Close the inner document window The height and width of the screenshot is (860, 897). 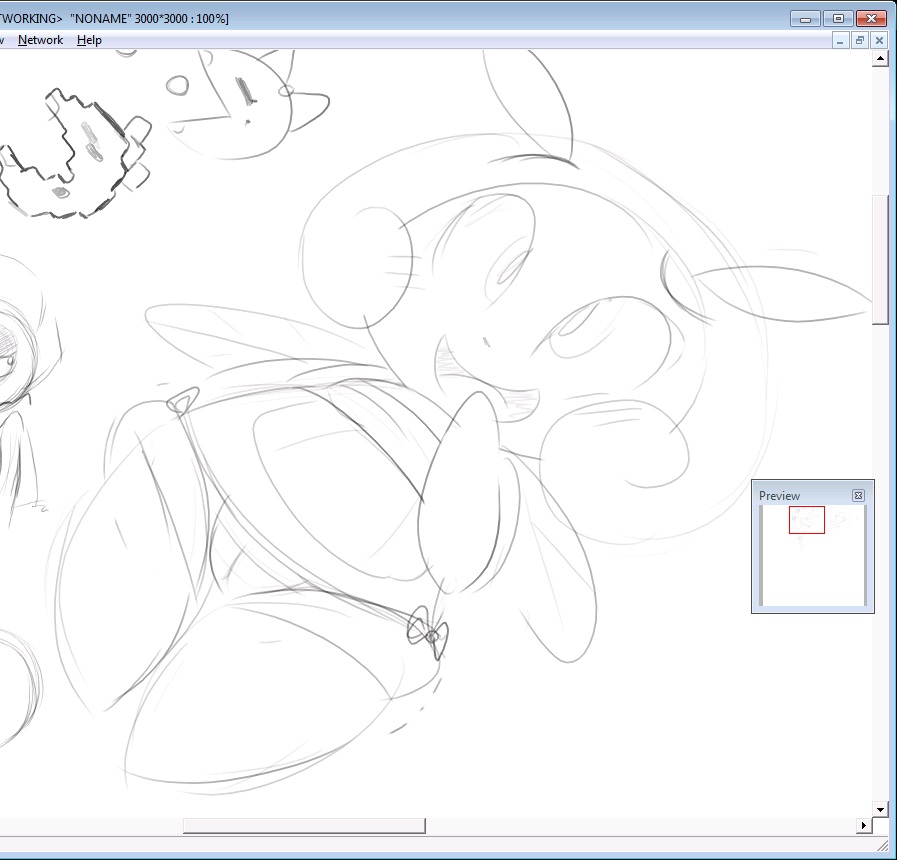pos(879,40)
